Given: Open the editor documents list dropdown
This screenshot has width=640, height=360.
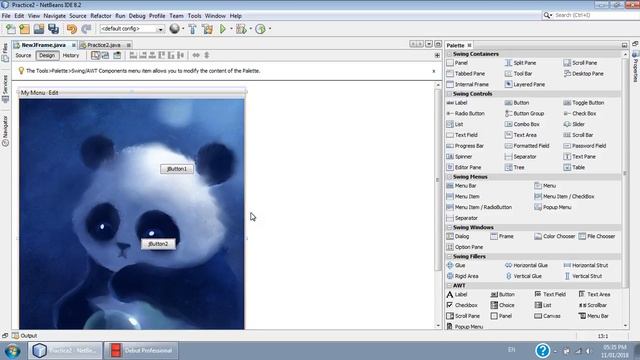Looking at the screenshot, I should coord(429,44).
